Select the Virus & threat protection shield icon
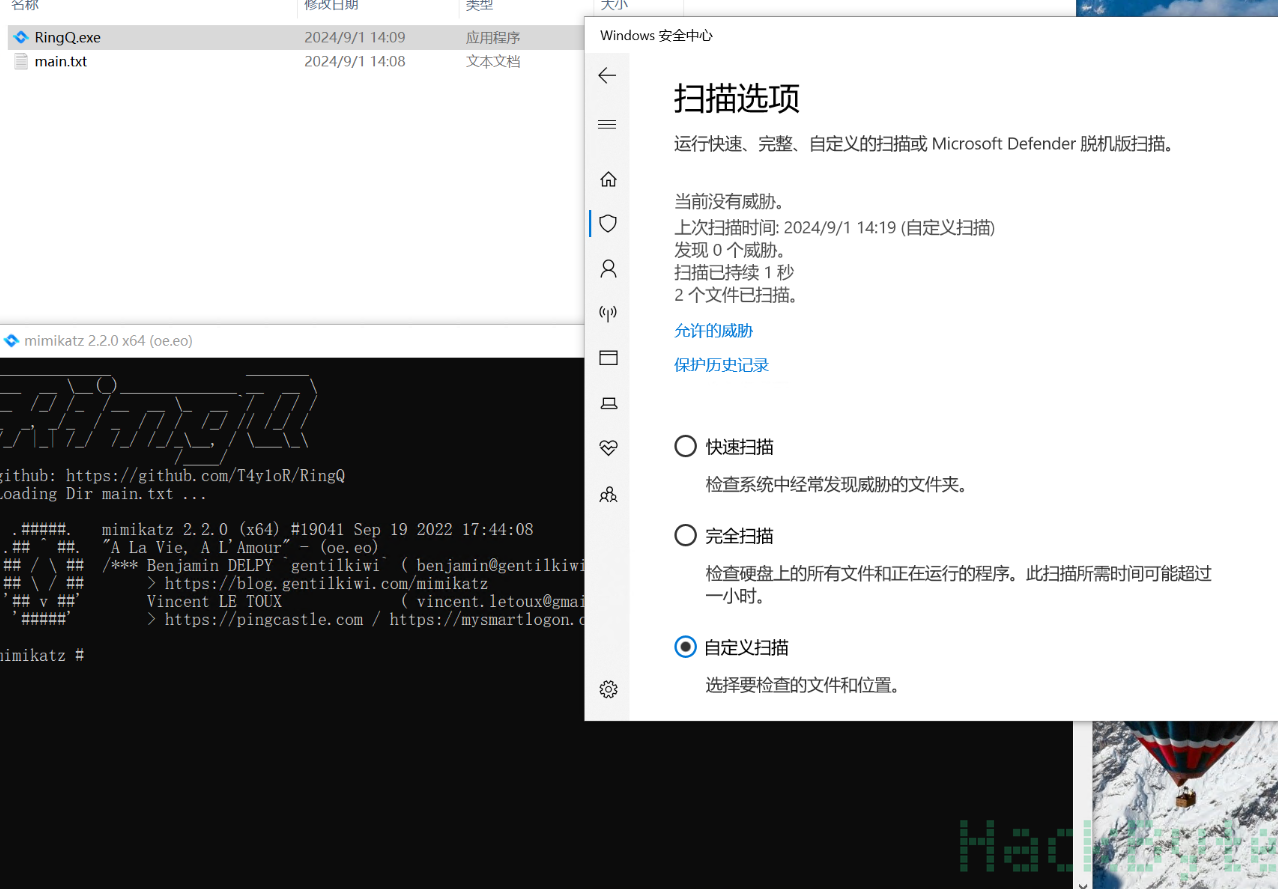This screenshot has width=1278, height=889. point(608,223)
